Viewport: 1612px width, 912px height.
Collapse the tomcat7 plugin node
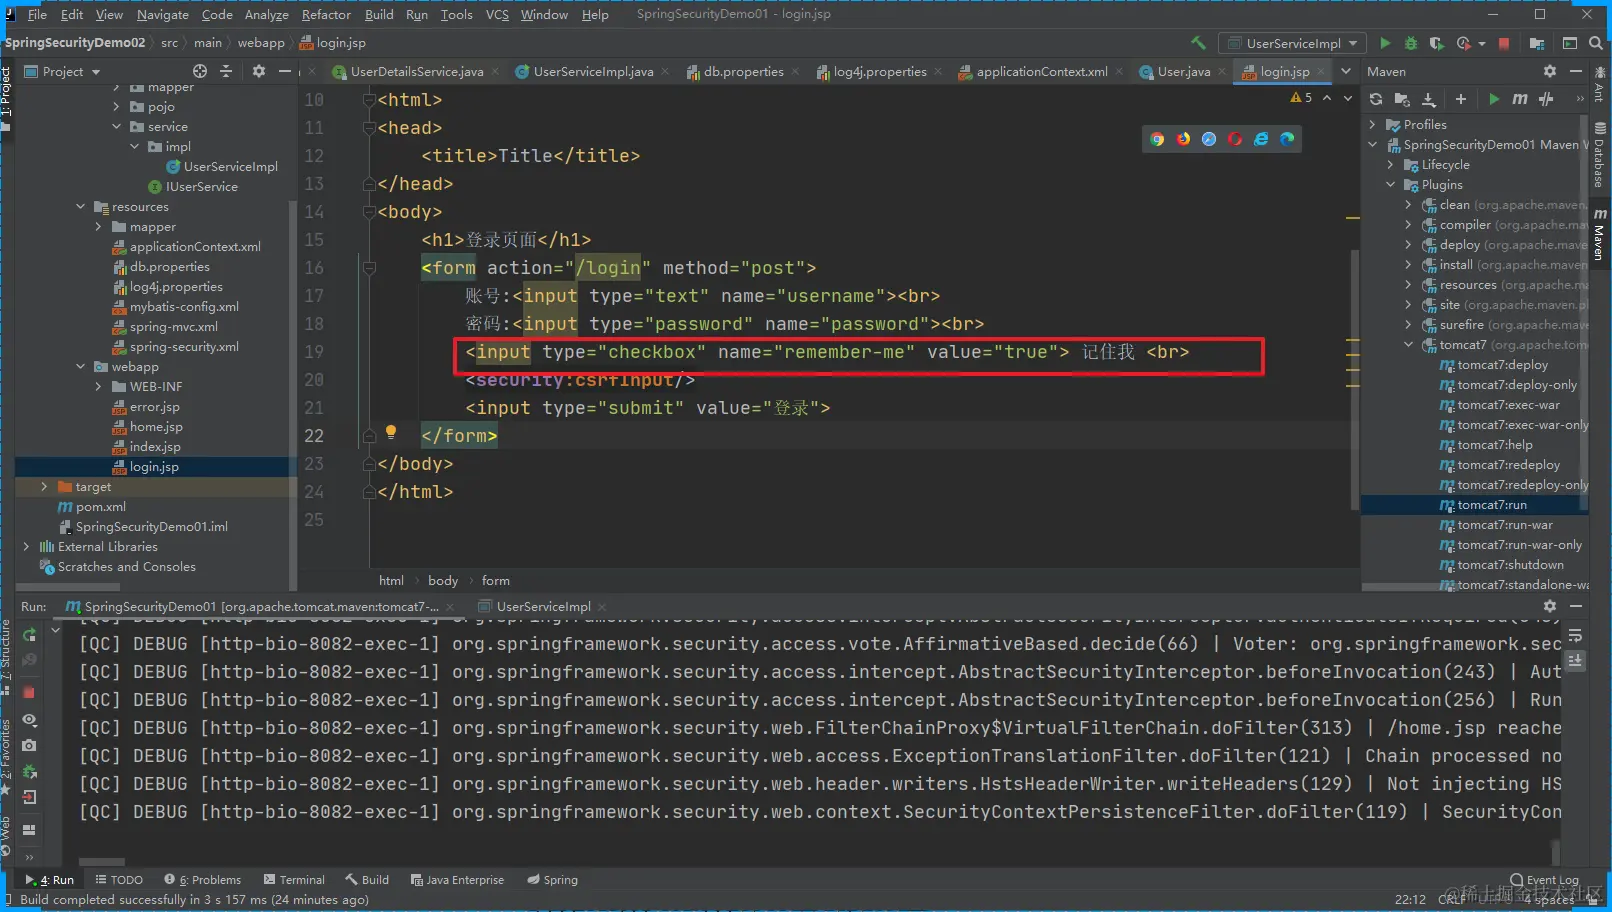(x=1408, y=345)
